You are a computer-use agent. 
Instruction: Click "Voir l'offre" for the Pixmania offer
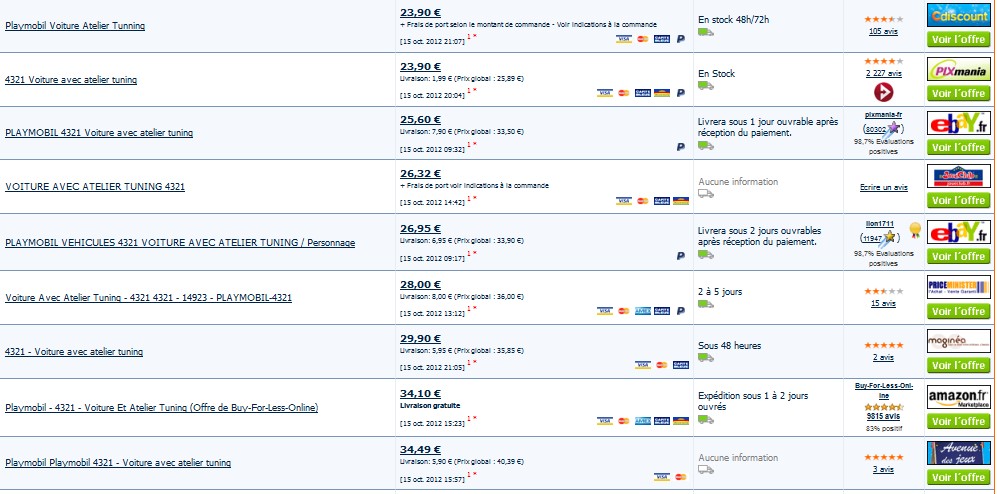[x=958, y=93]
